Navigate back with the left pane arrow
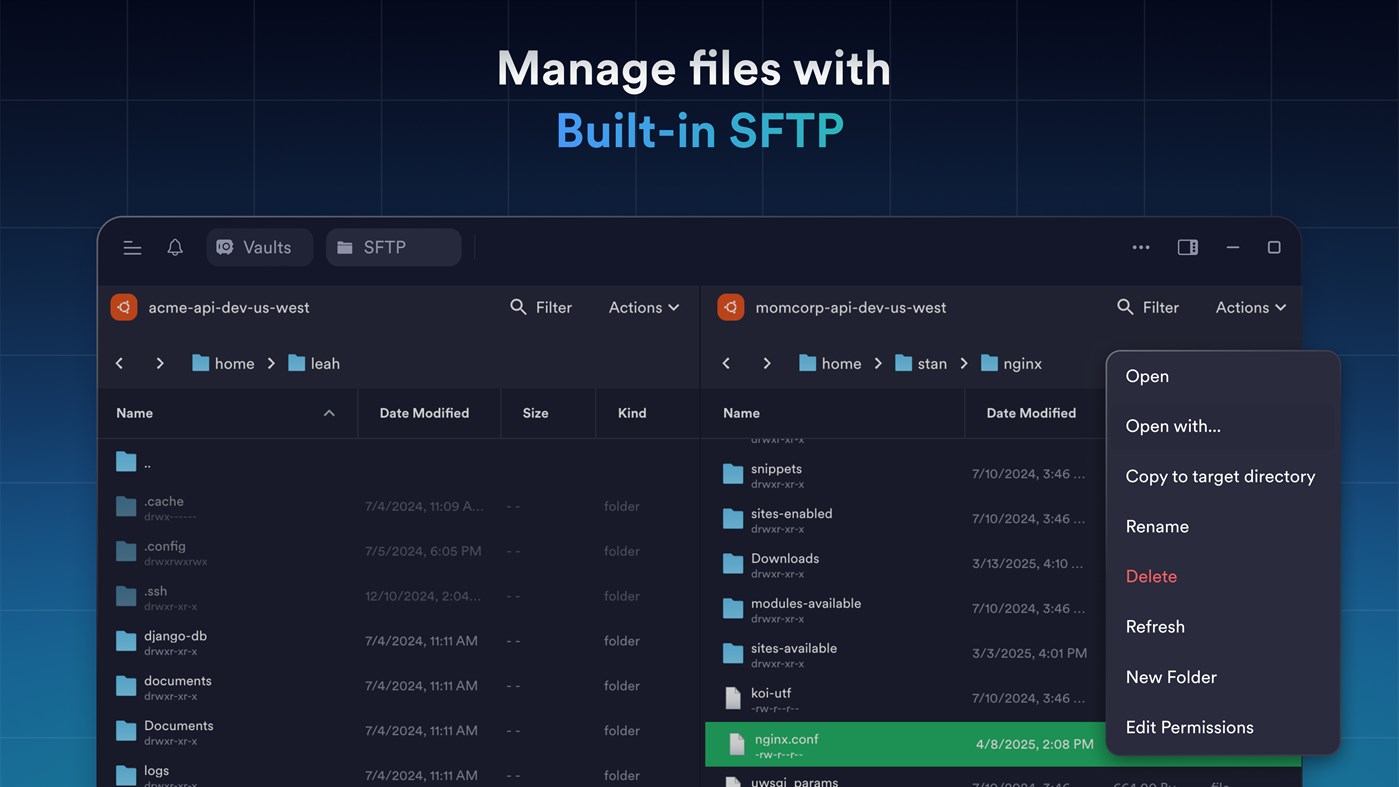The width and height of the screenshot is (1399, 787). 119,363
